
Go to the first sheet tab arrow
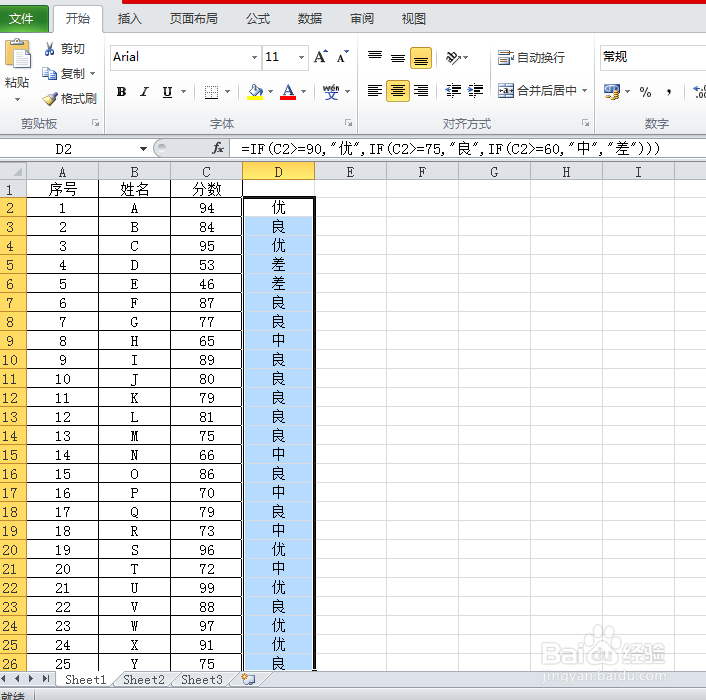(4, 678)
